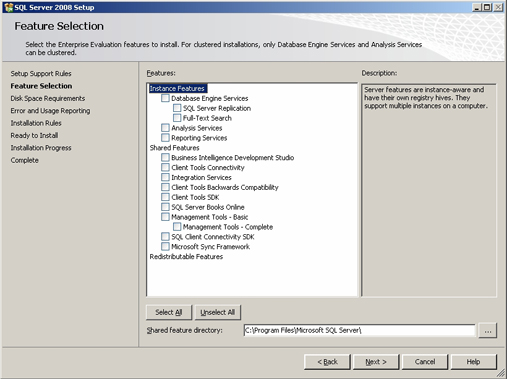This screenshot has height=379, width=507.
Task: Click the Select All button
Action: pyautogui.click(x=169, y=312)
